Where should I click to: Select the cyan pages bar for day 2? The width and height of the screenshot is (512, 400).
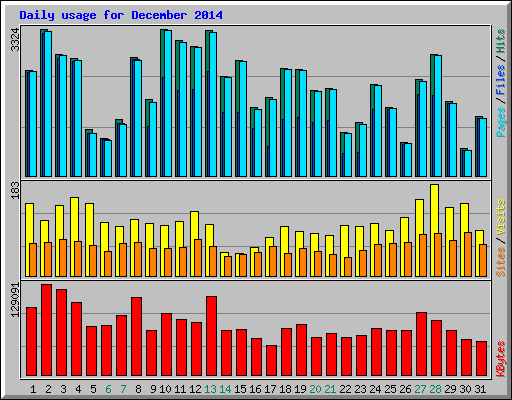pos(48,104)
